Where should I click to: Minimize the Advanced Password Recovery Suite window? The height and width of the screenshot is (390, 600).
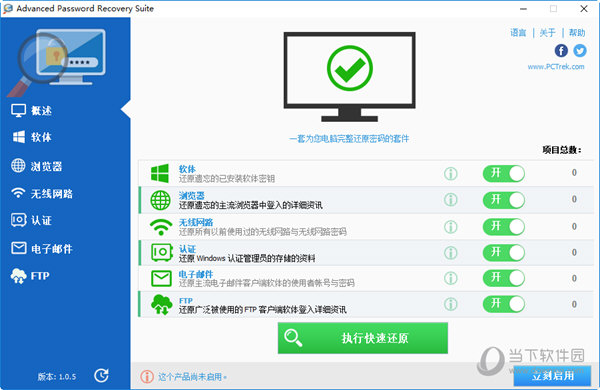[523, 8]
